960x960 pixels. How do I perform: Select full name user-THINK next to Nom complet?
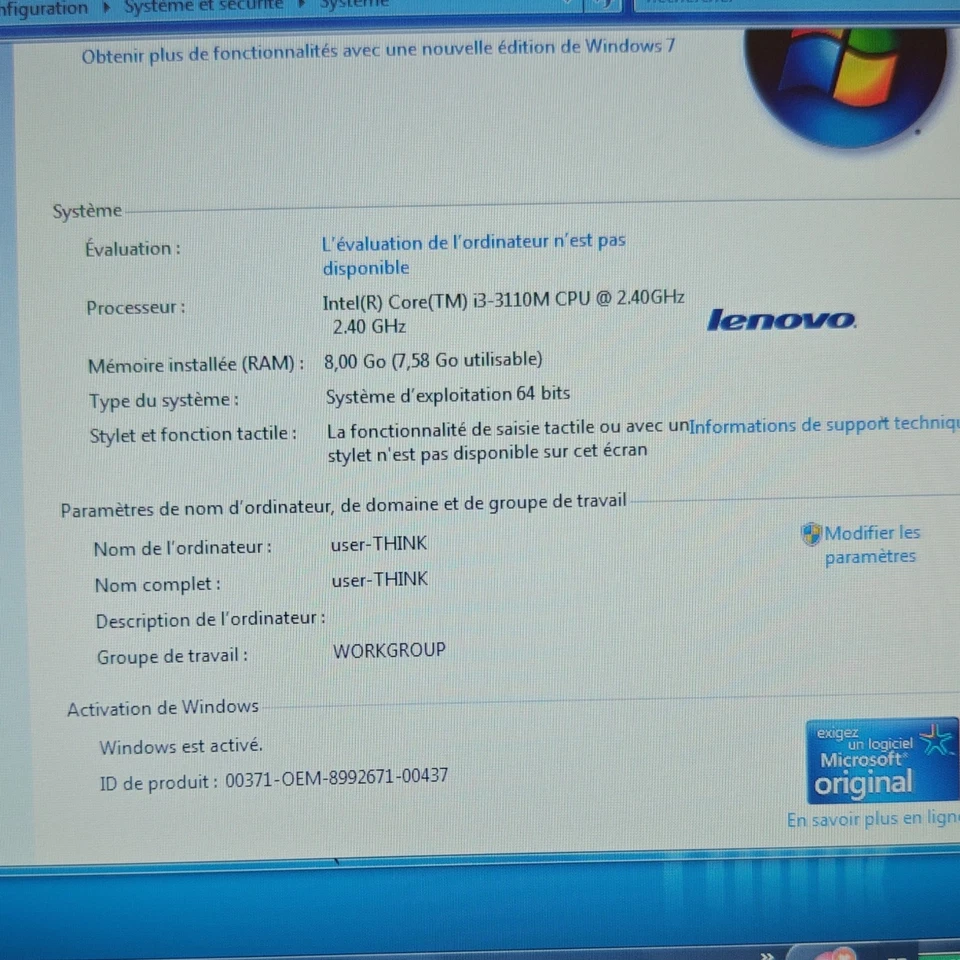point(380,579)
